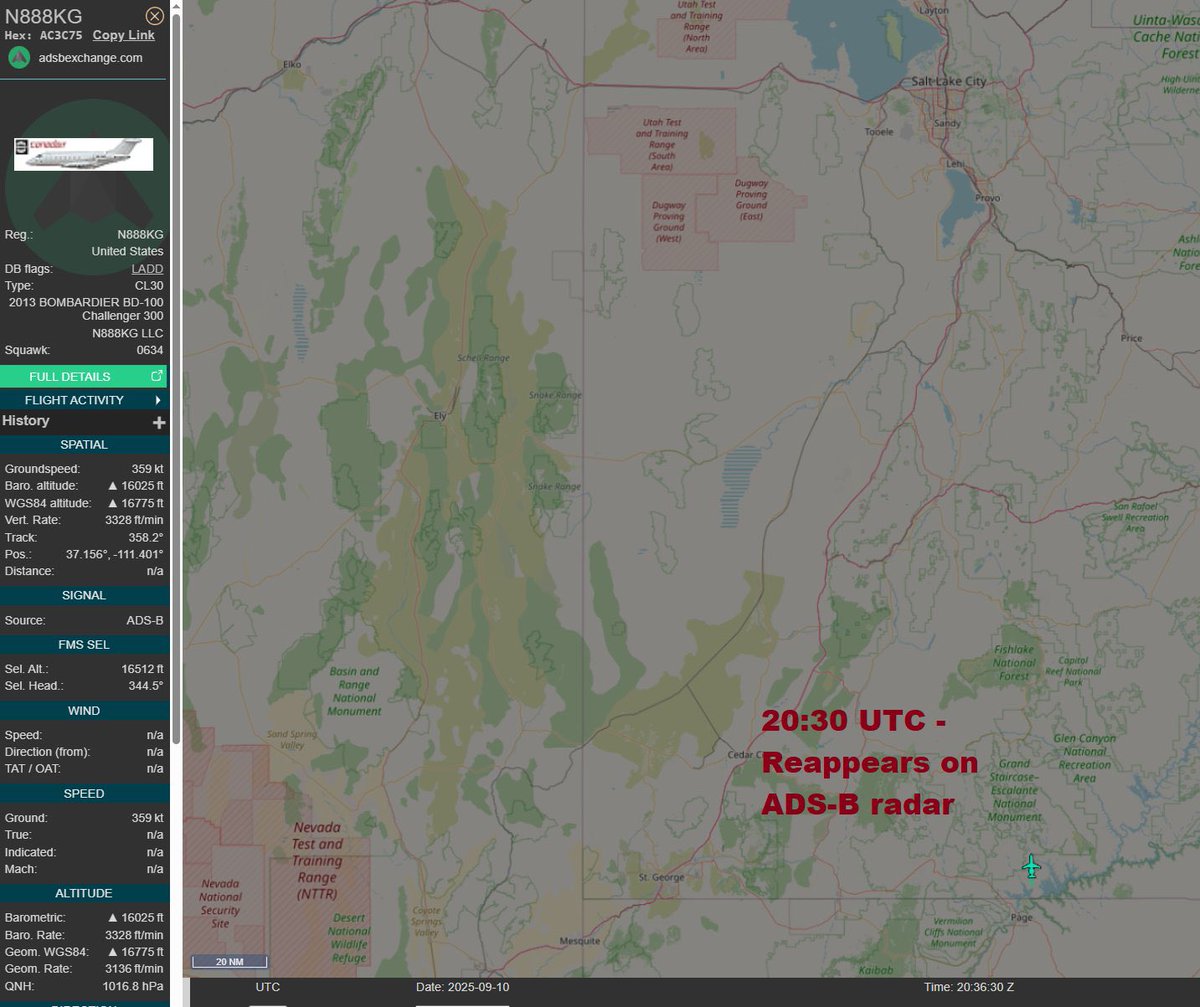Select the teal aircraft icon on map
The width and height of the screenshot is (1200, 1007).
pos(1031,866)
